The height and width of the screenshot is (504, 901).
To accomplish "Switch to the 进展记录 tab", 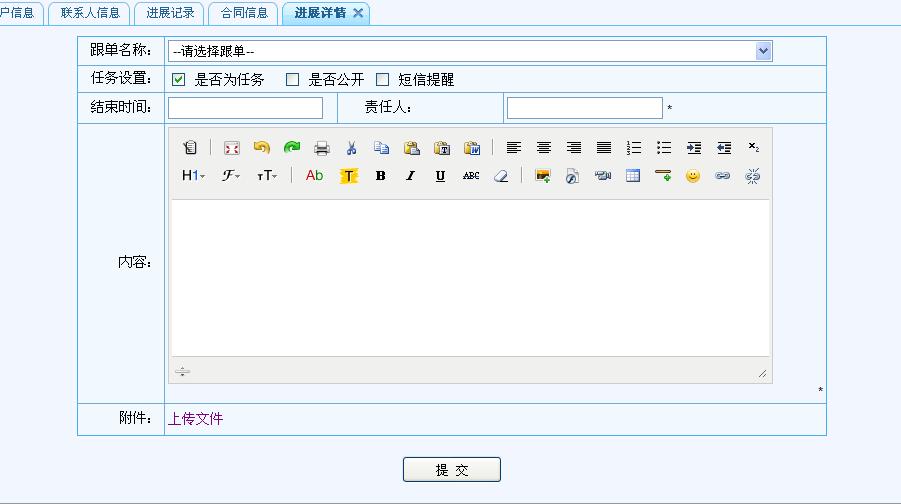I will [x=170, y=13].
